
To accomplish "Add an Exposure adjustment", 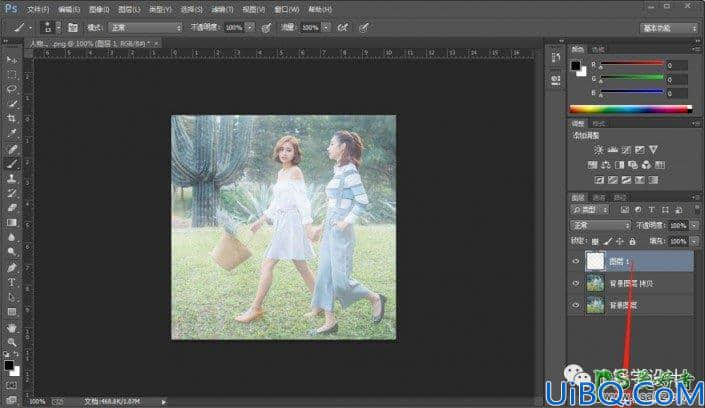I will 640,150.
